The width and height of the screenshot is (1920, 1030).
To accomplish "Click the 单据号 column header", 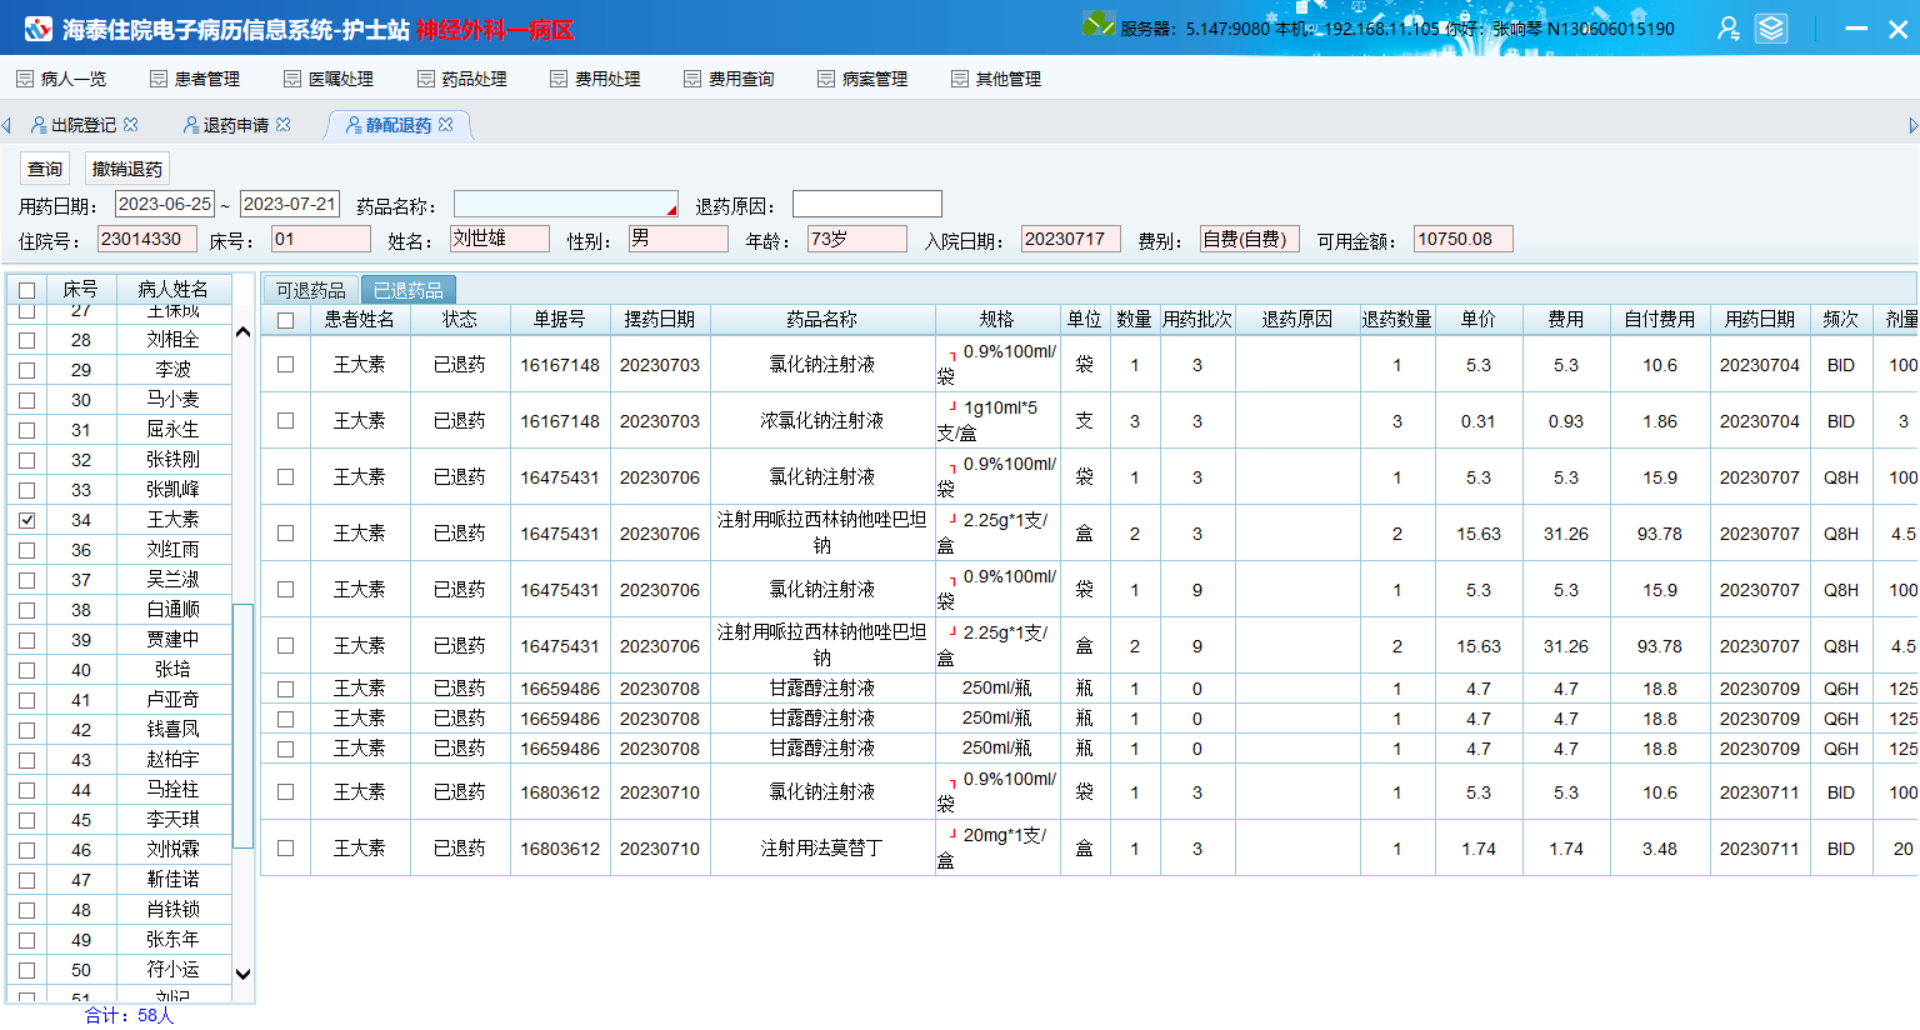I will pyautogui.click(x=559, y=319).
